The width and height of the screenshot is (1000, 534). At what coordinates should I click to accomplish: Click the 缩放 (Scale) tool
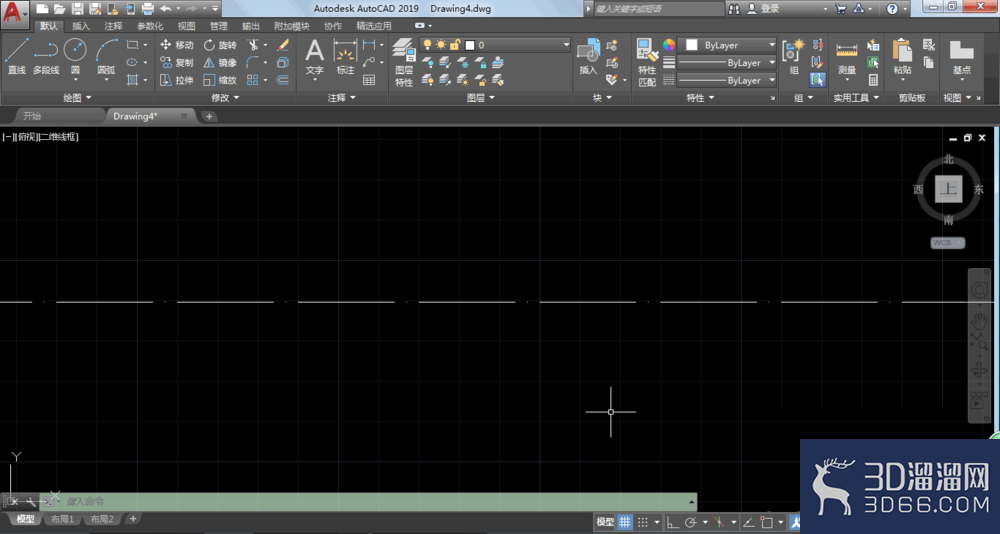pos(220,80)
